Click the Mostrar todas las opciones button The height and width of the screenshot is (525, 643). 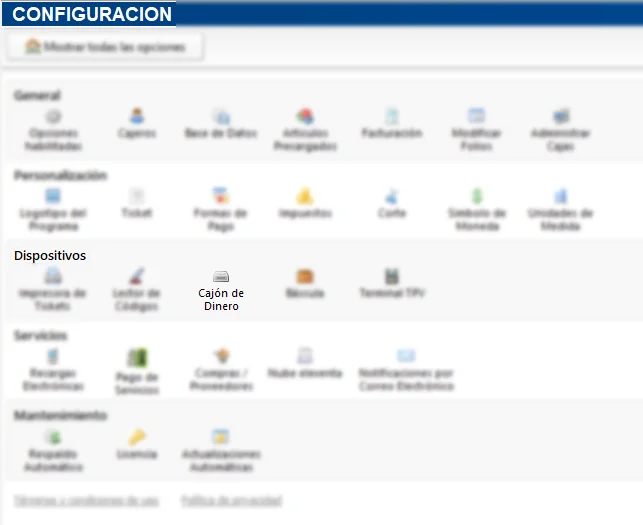click(105, 47)
